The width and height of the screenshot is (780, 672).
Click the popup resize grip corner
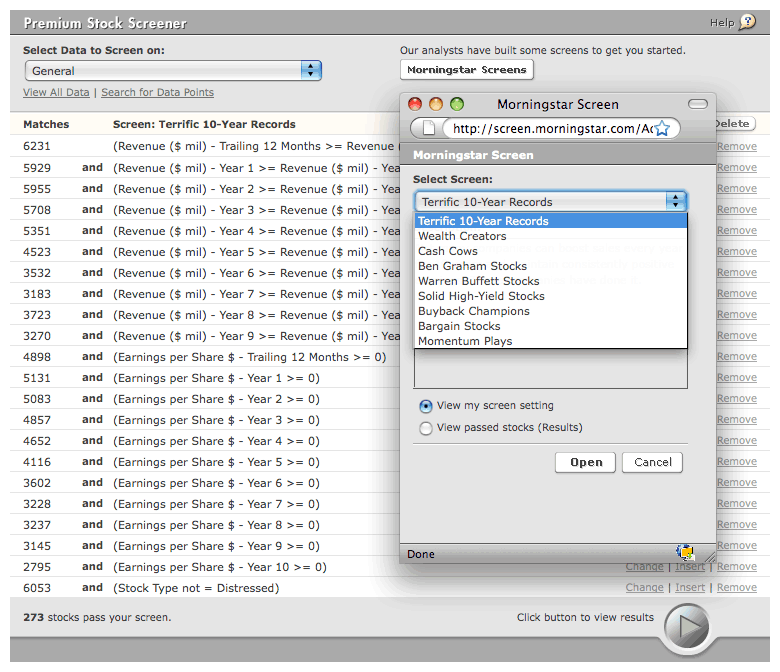click(710, 557)
